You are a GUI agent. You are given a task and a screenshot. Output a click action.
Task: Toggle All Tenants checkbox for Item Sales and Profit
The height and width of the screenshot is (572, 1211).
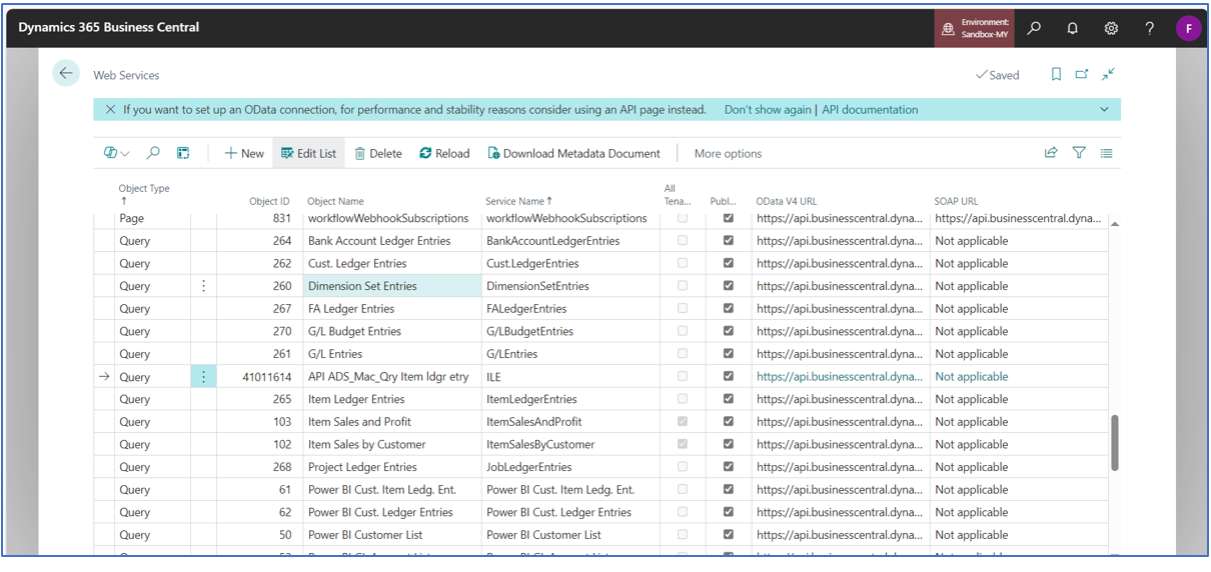pos(683,422)
